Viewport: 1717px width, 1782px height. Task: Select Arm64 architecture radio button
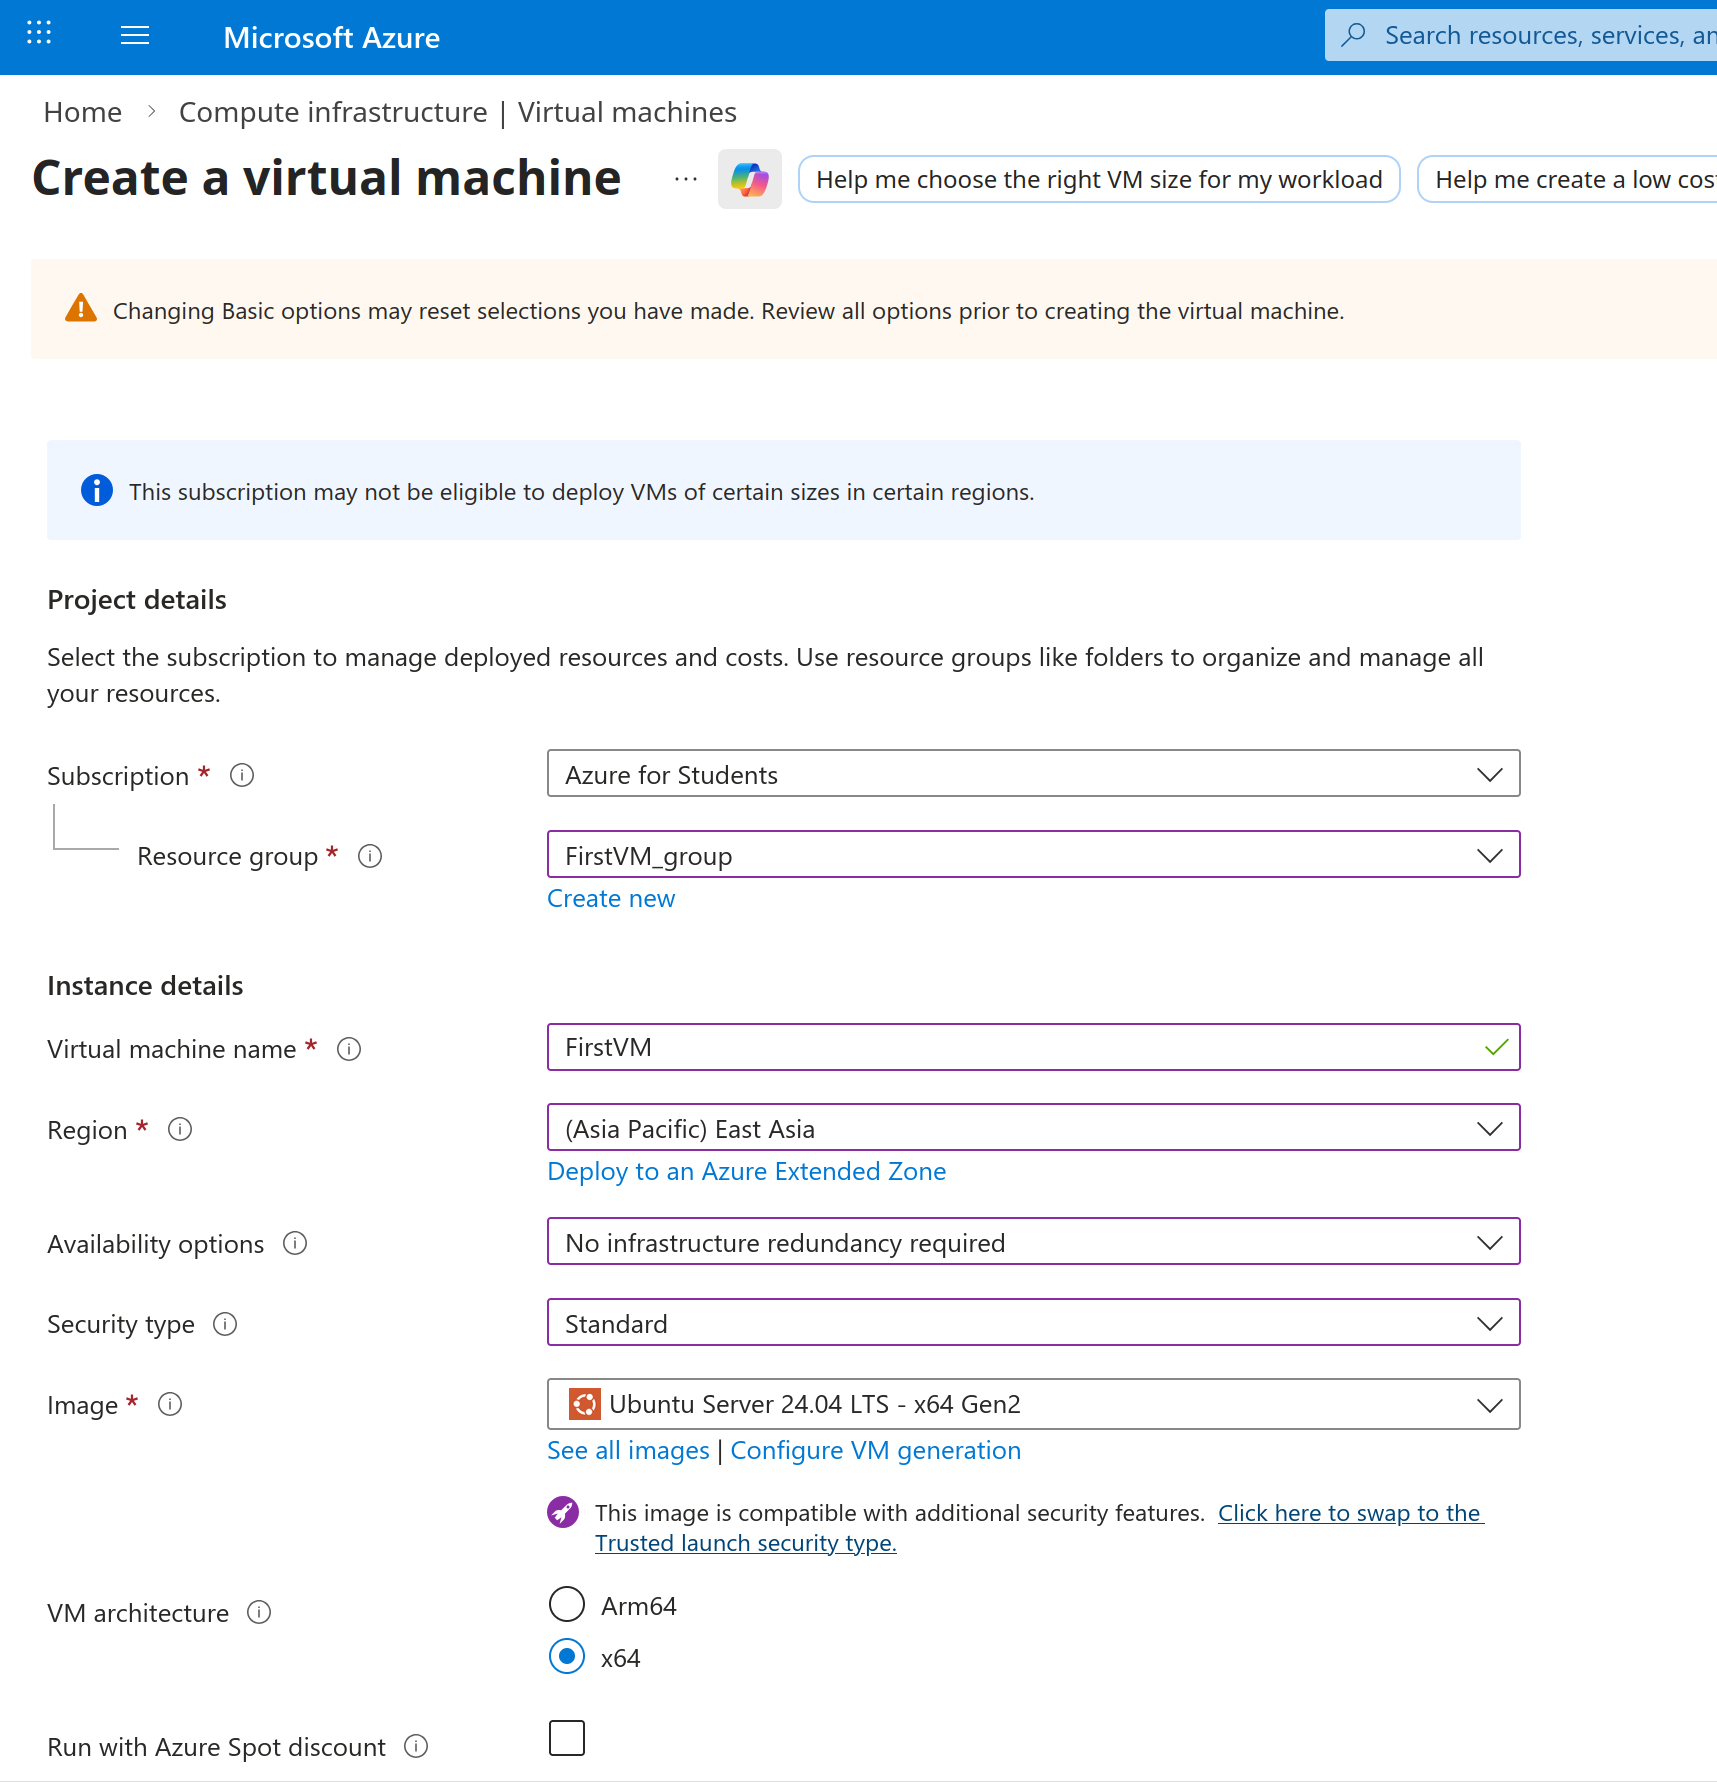tap(567, 1604)
